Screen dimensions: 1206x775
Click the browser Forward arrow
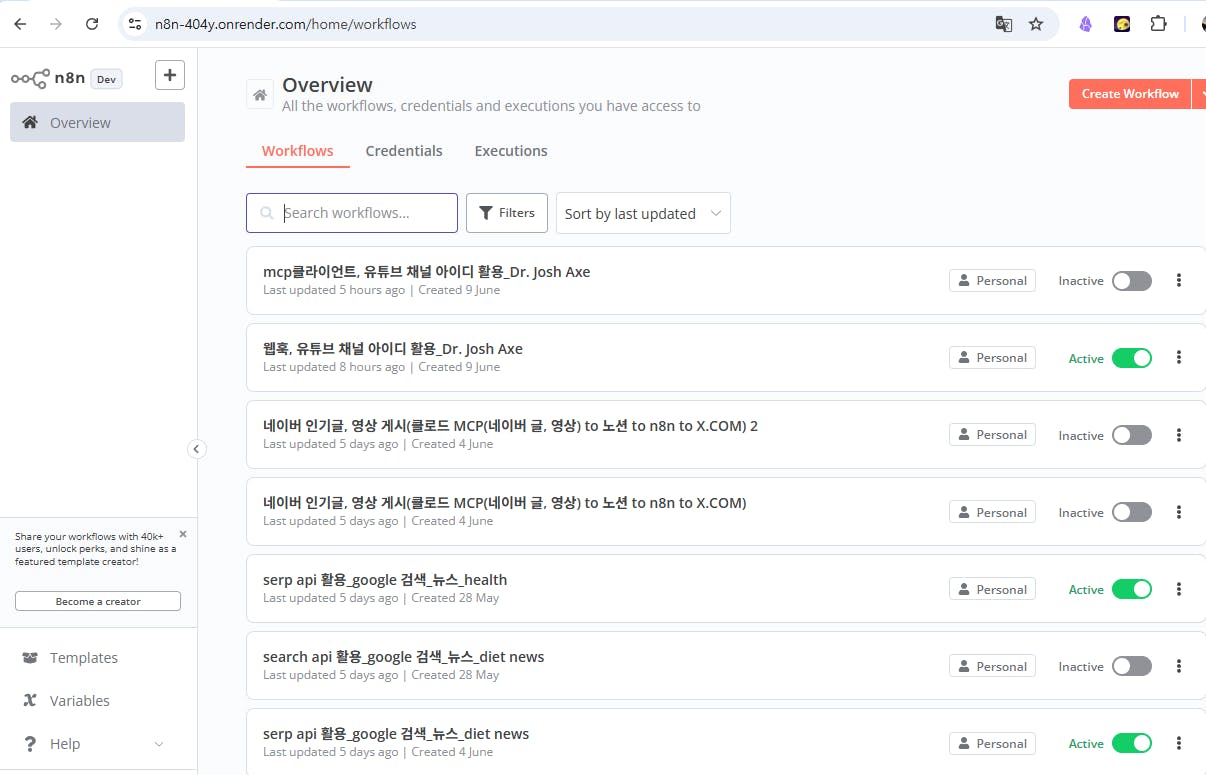pos(56,24)
